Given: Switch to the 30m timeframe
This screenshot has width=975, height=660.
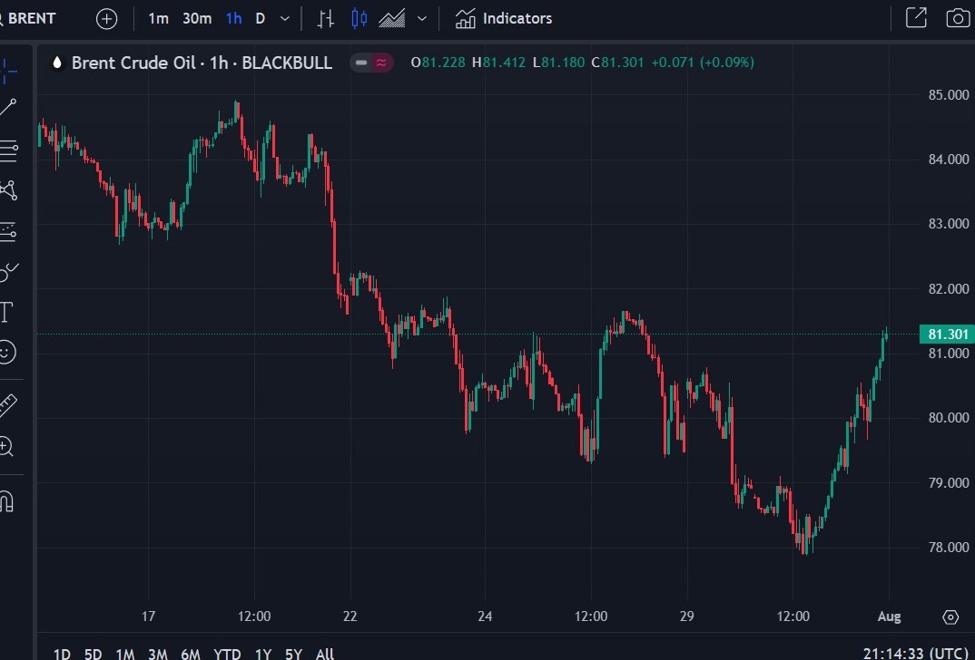Looking at the screenshot, I should click(x=197, y=19).
